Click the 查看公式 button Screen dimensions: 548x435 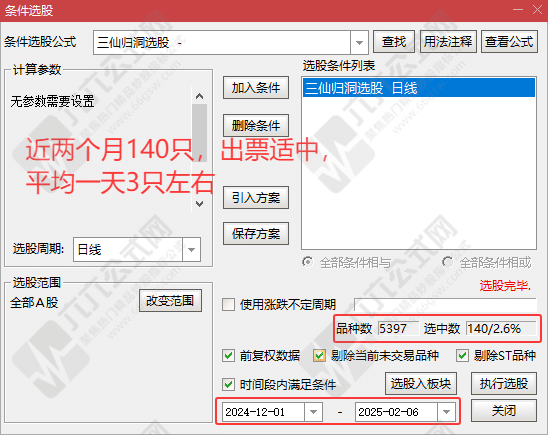click(x=509, y=42)
